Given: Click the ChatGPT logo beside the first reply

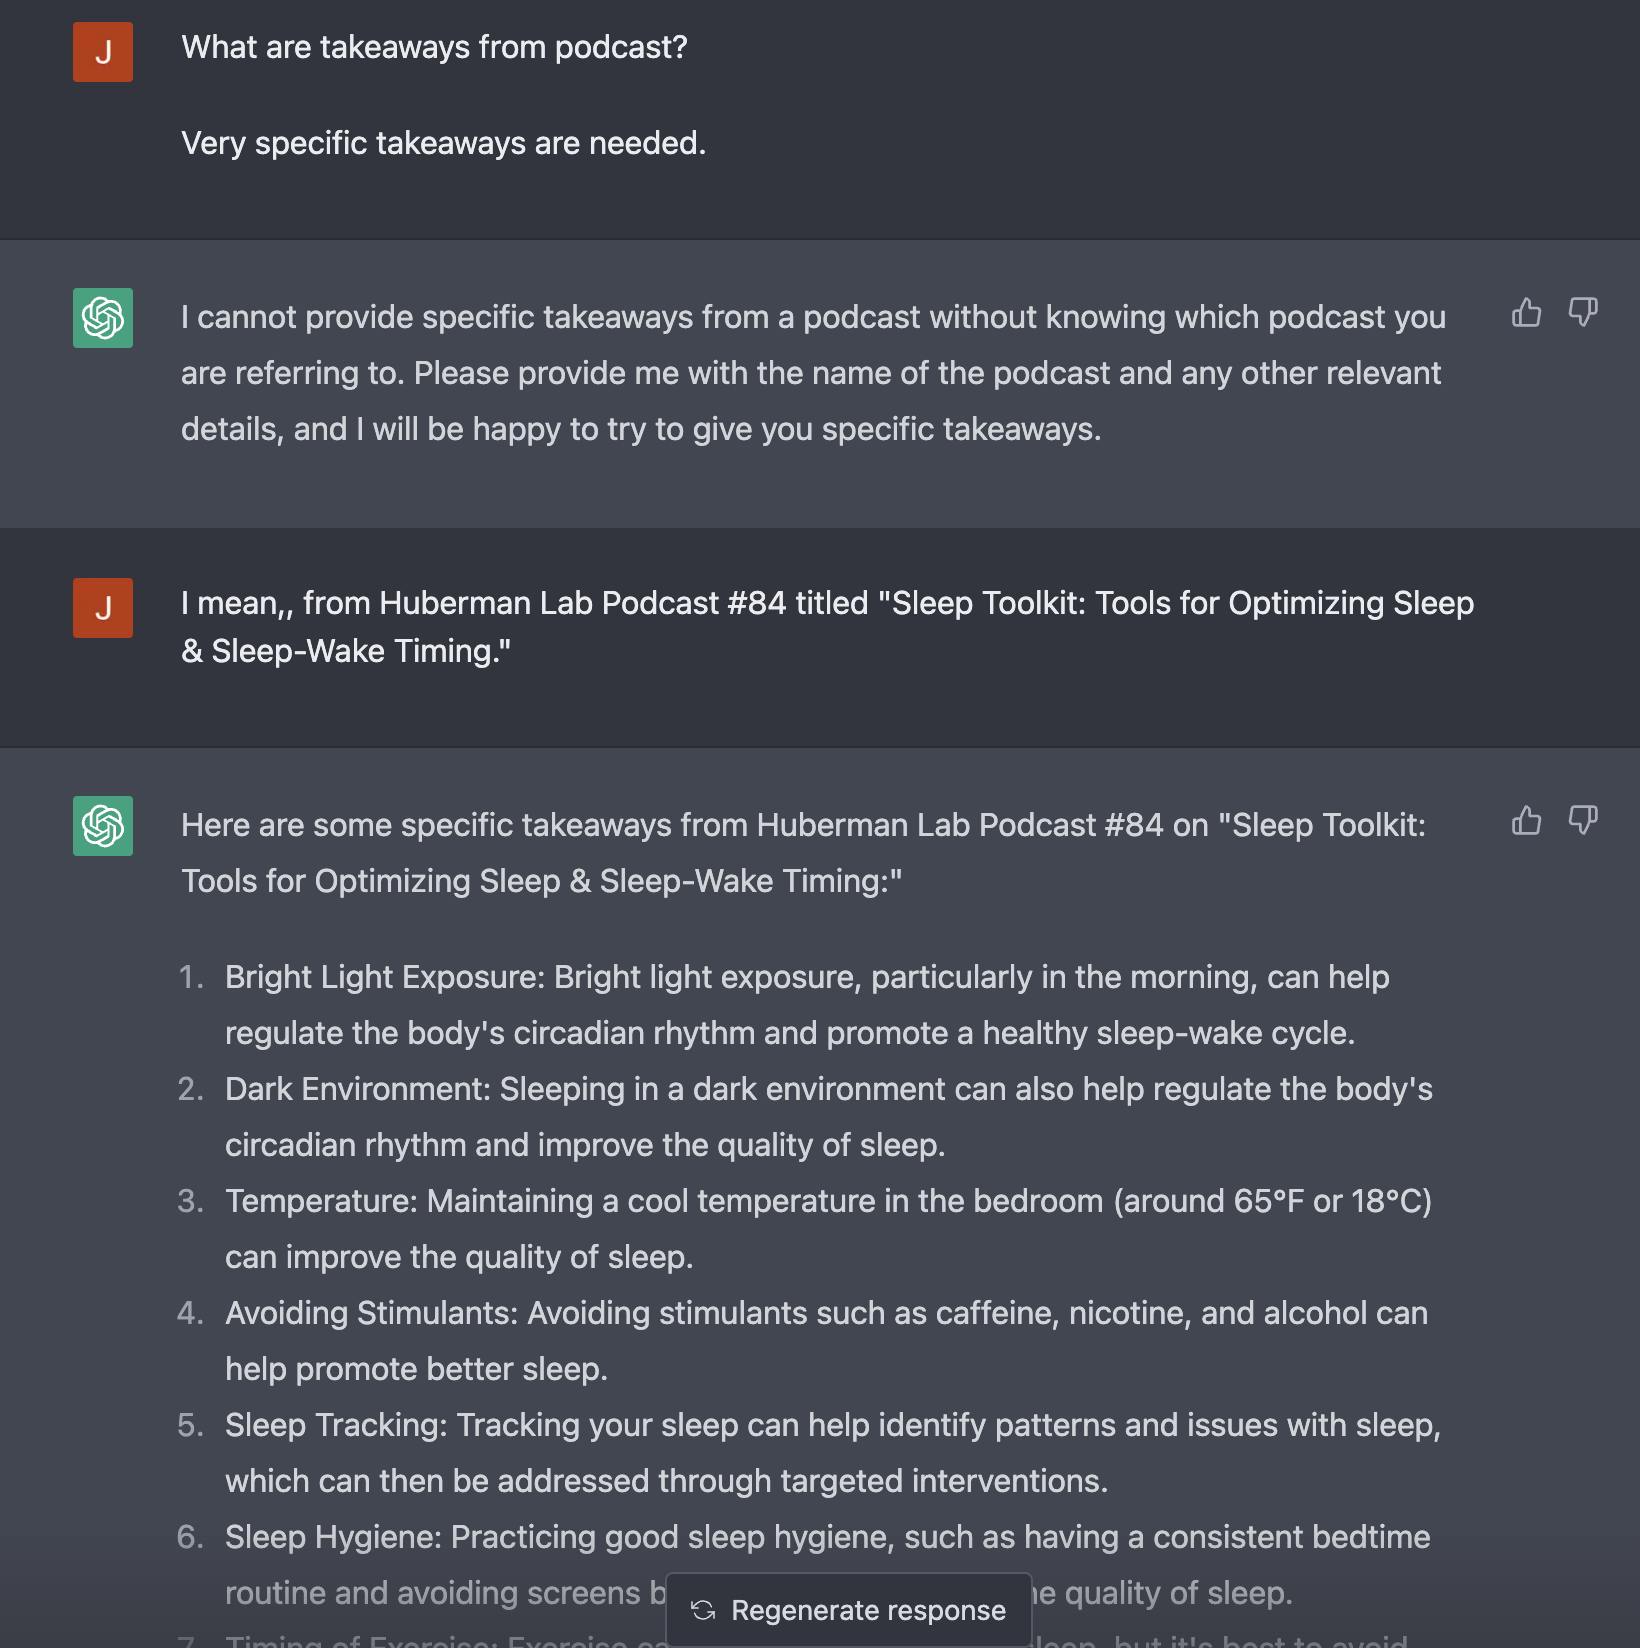Looking at the screenshot, I should 103,318.
